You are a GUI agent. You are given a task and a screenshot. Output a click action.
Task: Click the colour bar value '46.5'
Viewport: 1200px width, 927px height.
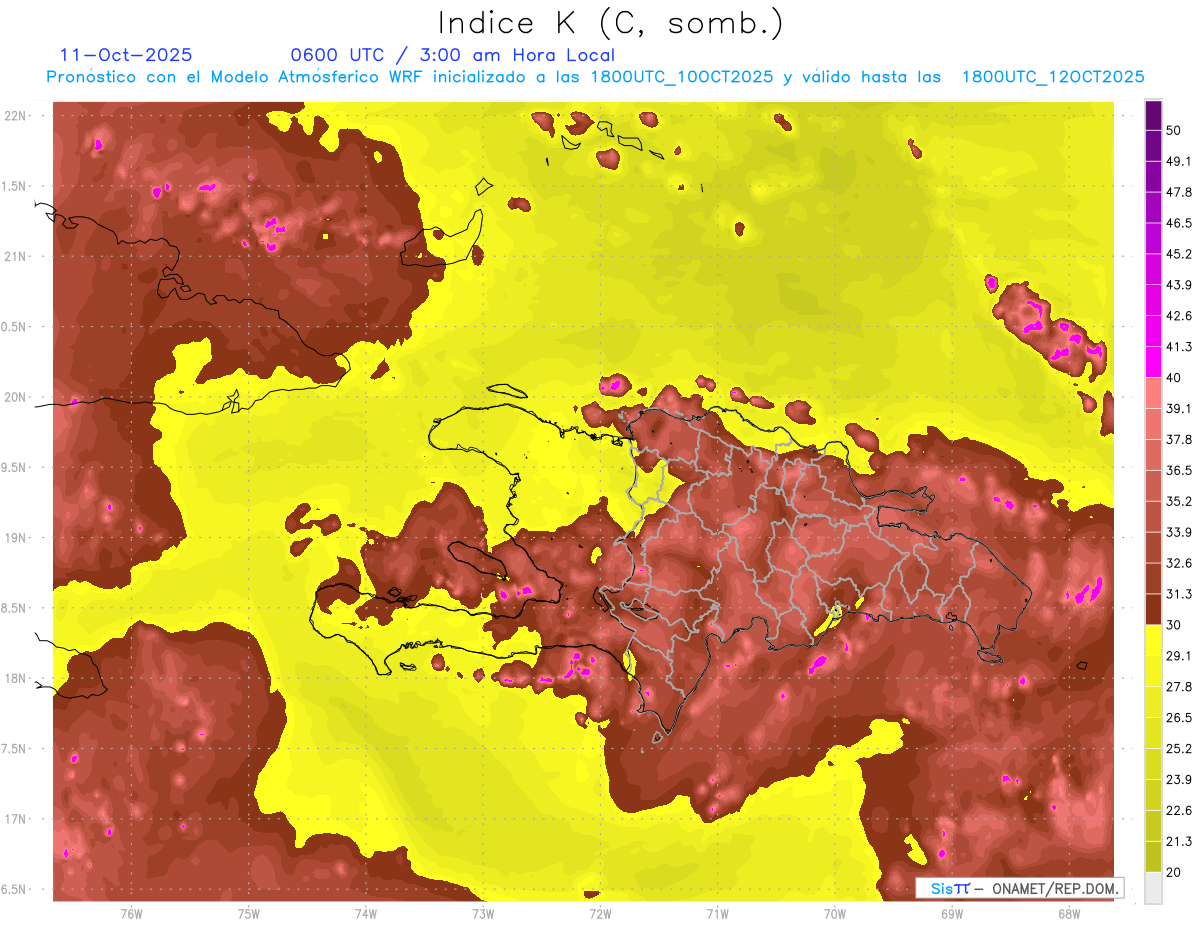coord(1178,223)
